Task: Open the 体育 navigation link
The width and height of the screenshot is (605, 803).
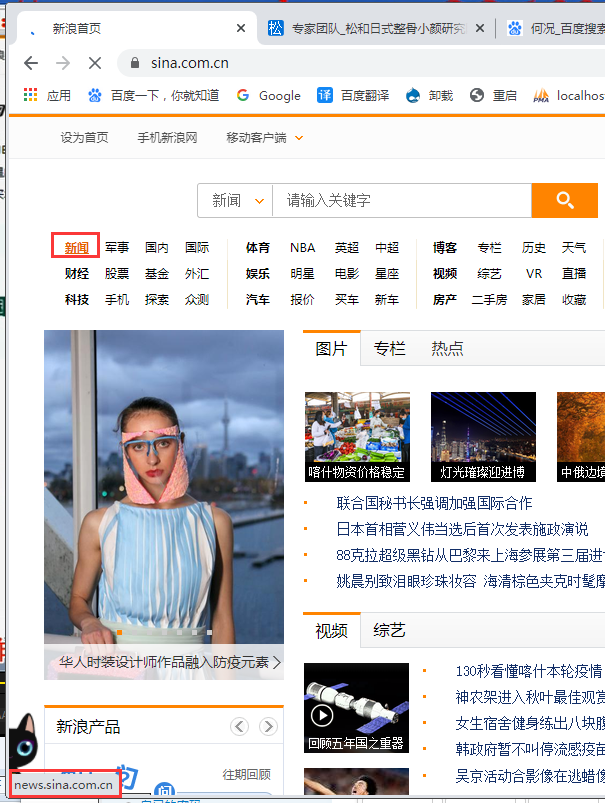Action: coord(257,248)
